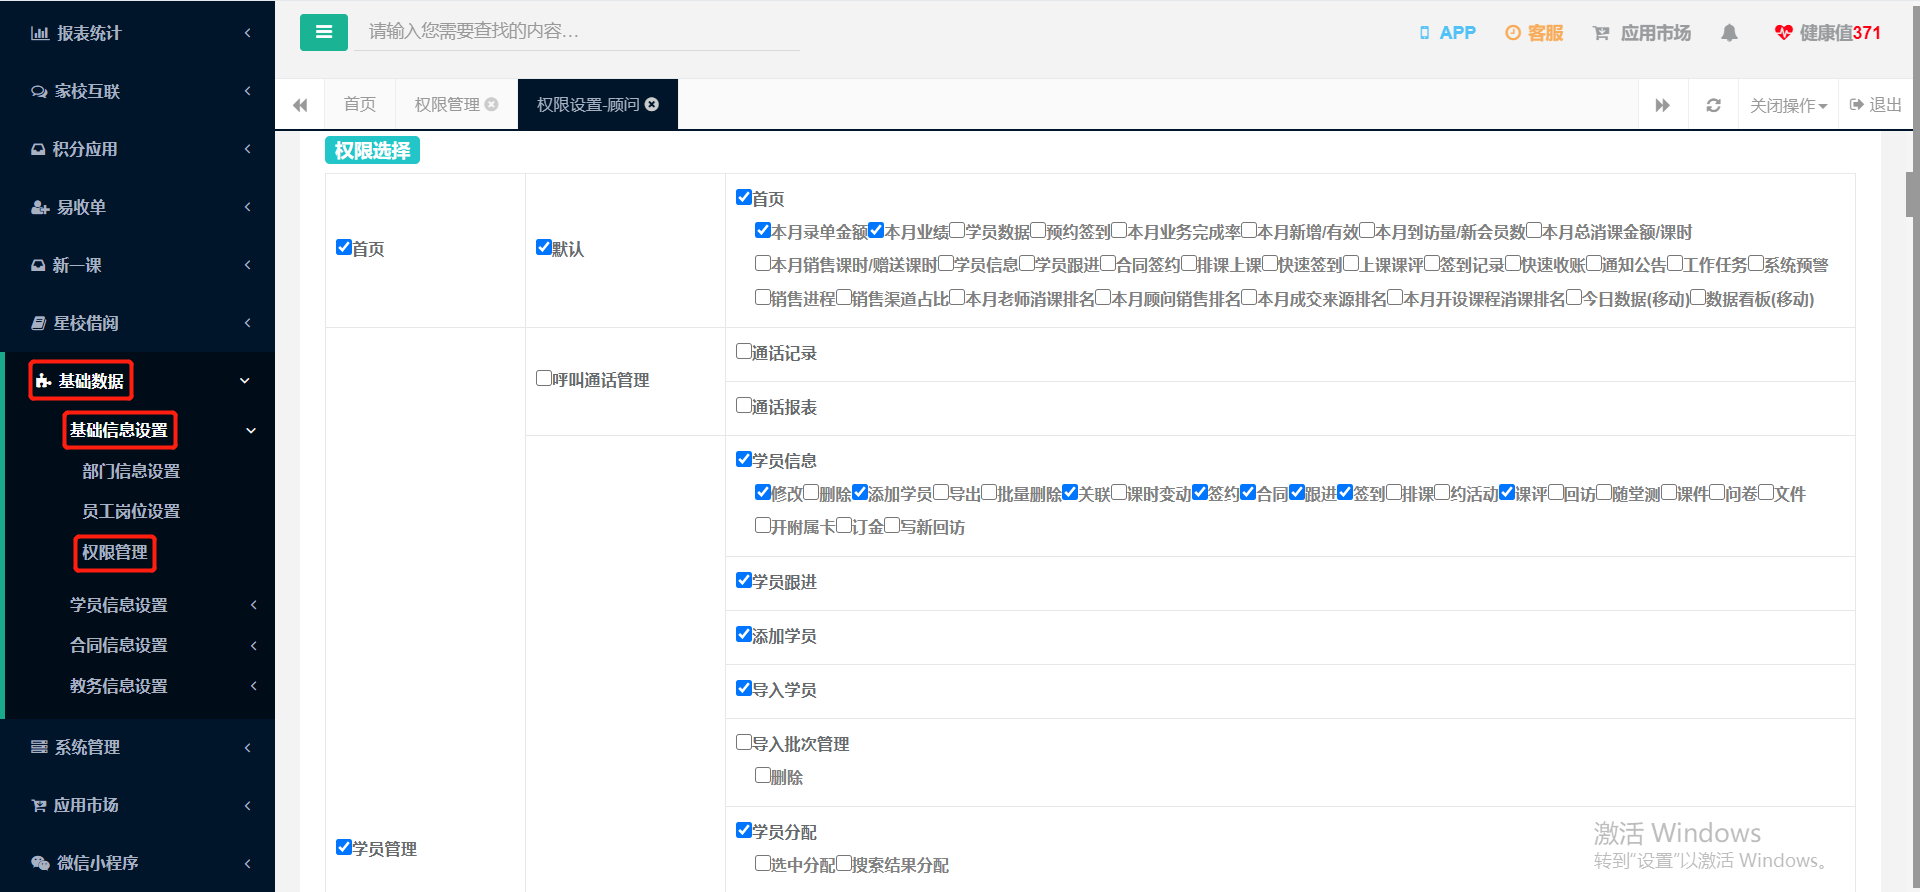Close the 权限设置-顾问 tab with its x

[x=652, y=104]
